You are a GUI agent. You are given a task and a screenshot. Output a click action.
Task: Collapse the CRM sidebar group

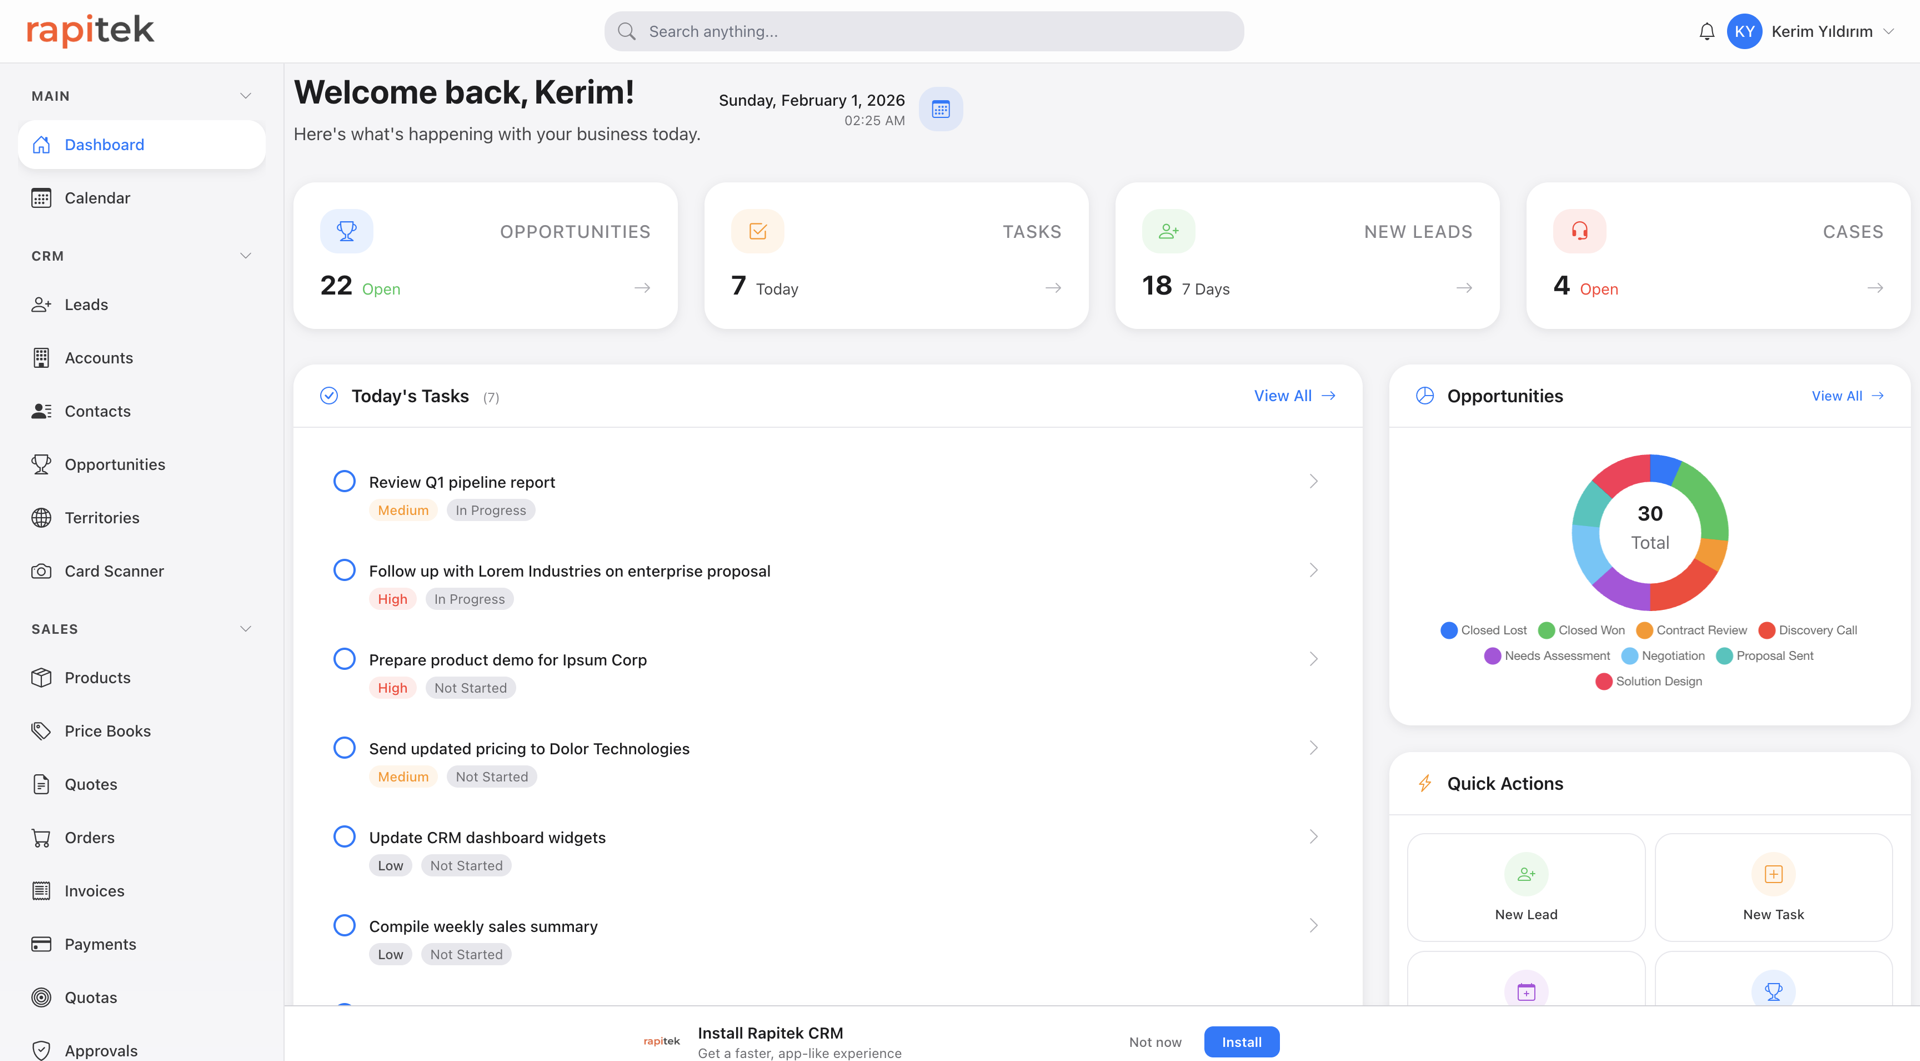coord(246,255)
